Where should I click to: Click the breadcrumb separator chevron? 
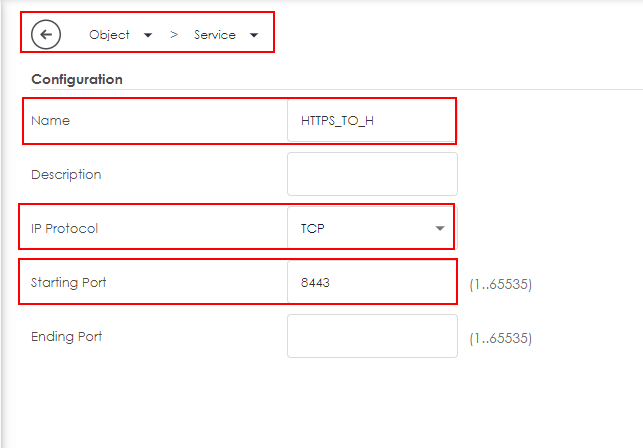click(x=173, y=35)
